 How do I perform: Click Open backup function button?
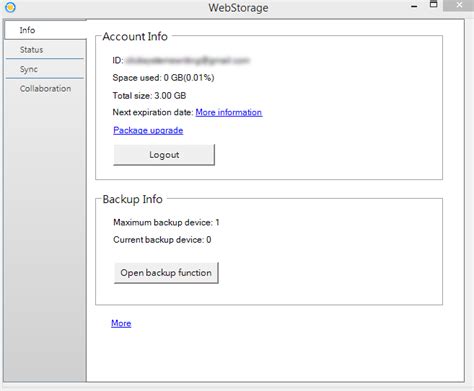coord(166,273)
